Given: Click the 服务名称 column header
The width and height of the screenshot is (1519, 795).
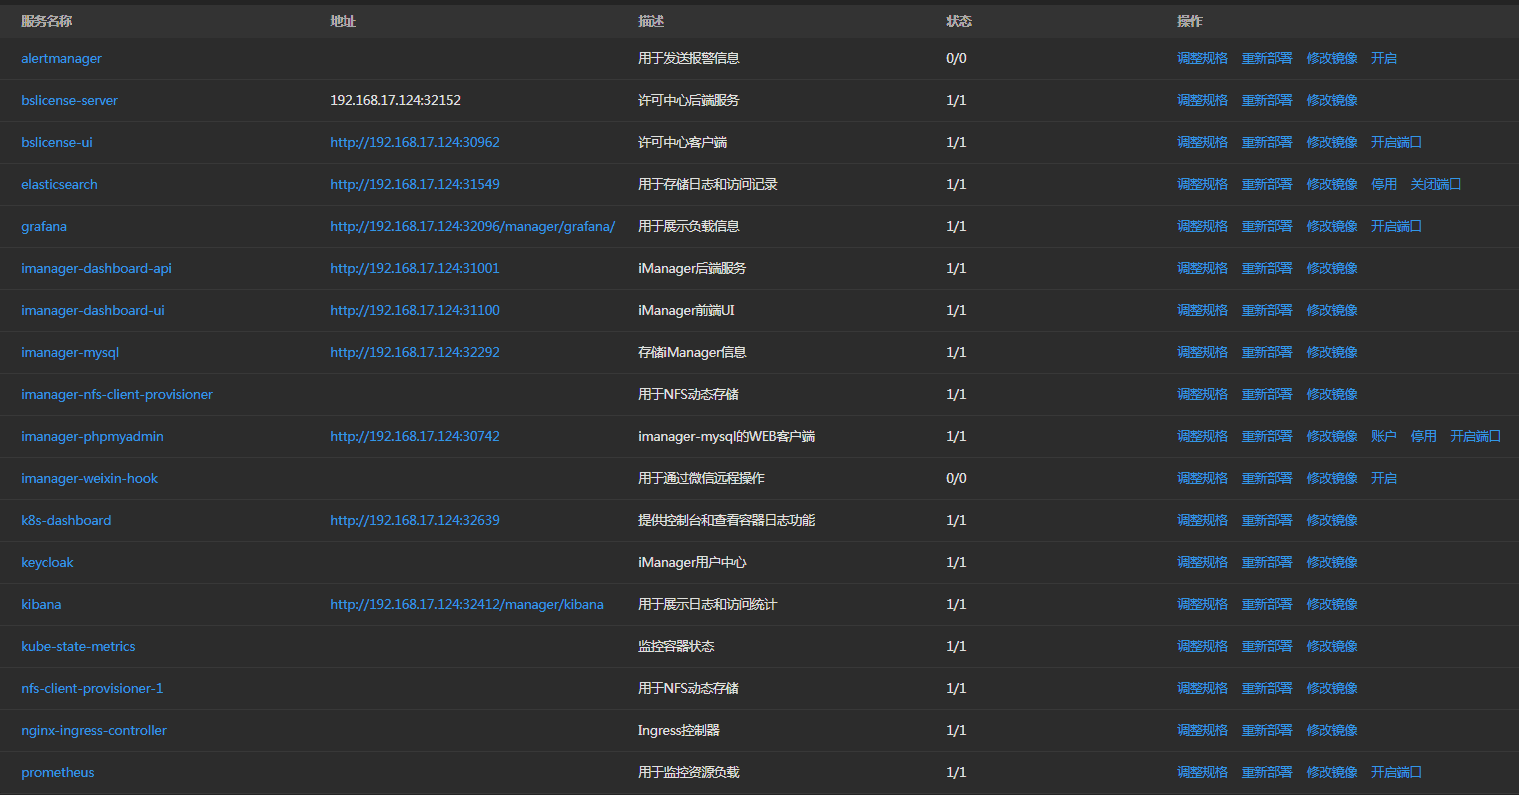Looking at the screenshot, I should (x=46, y=21).
